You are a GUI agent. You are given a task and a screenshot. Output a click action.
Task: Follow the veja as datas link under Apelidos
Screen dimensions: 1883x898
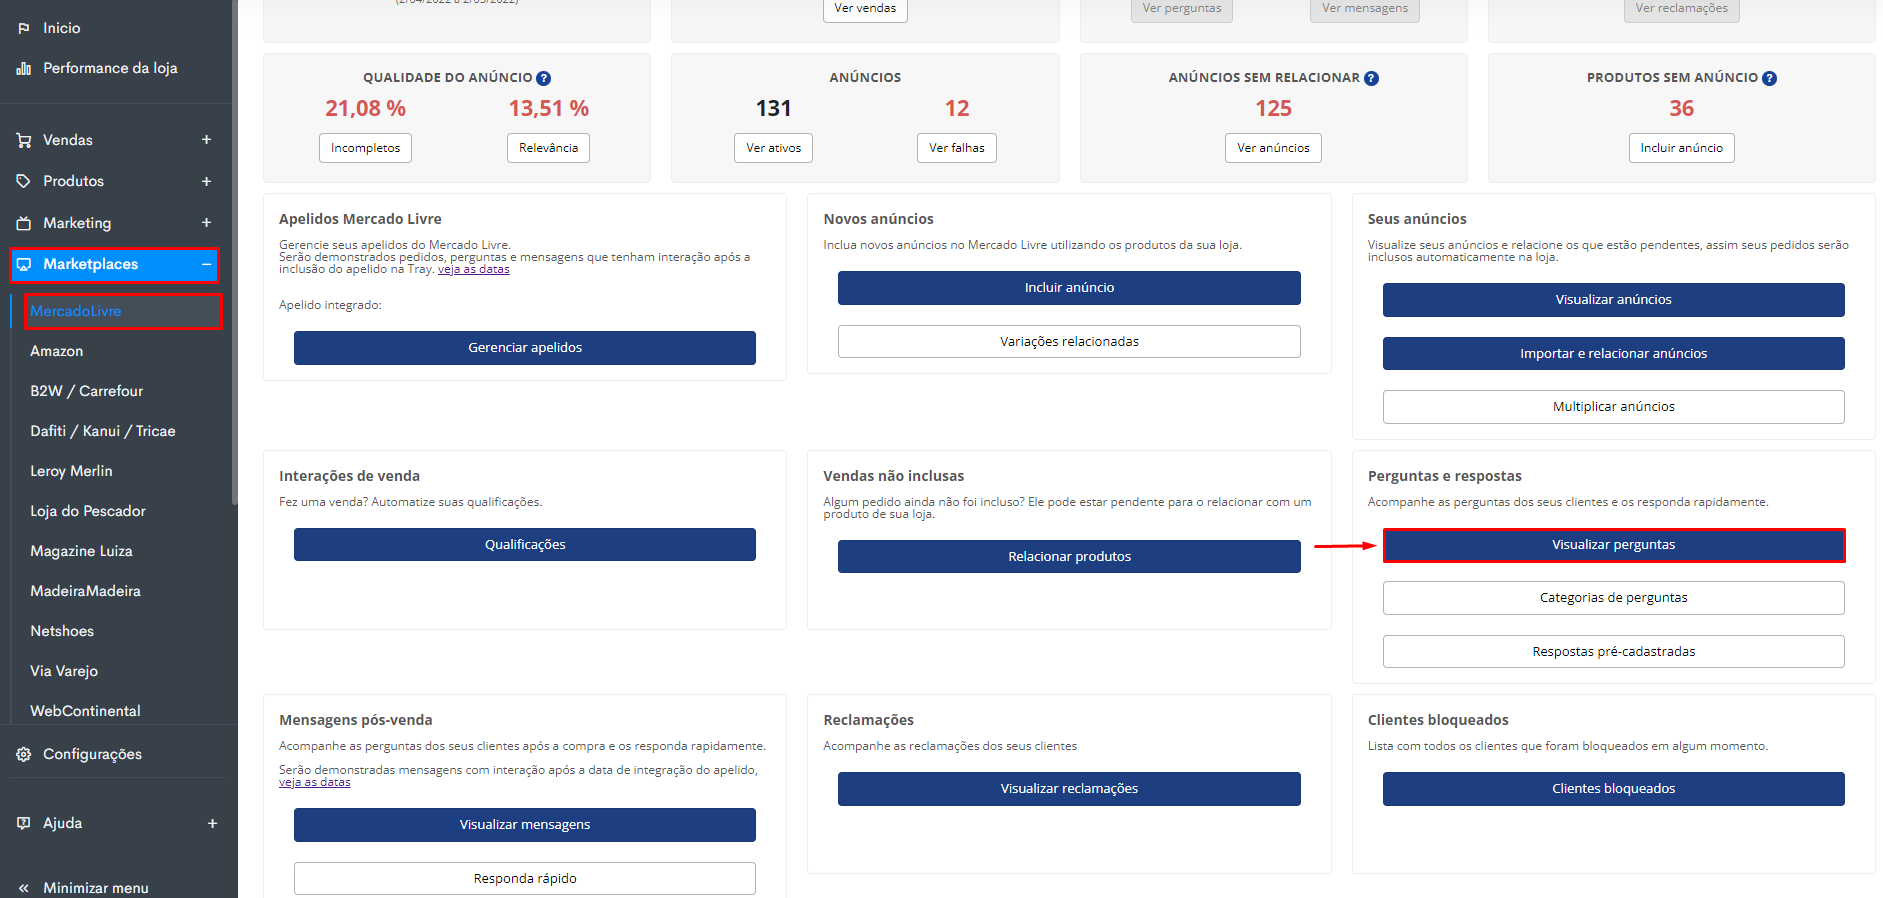[x=474, y=269]
